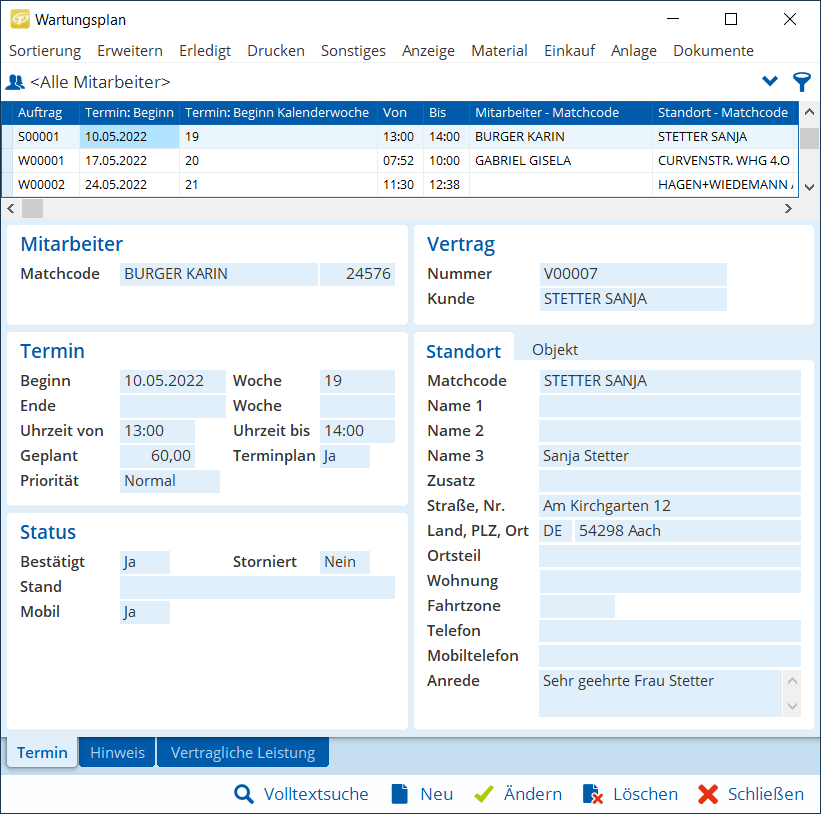The width and height of the screenshot is (821, 814).
Task: Click the Straße, Nr. address field
Action: 669,506
